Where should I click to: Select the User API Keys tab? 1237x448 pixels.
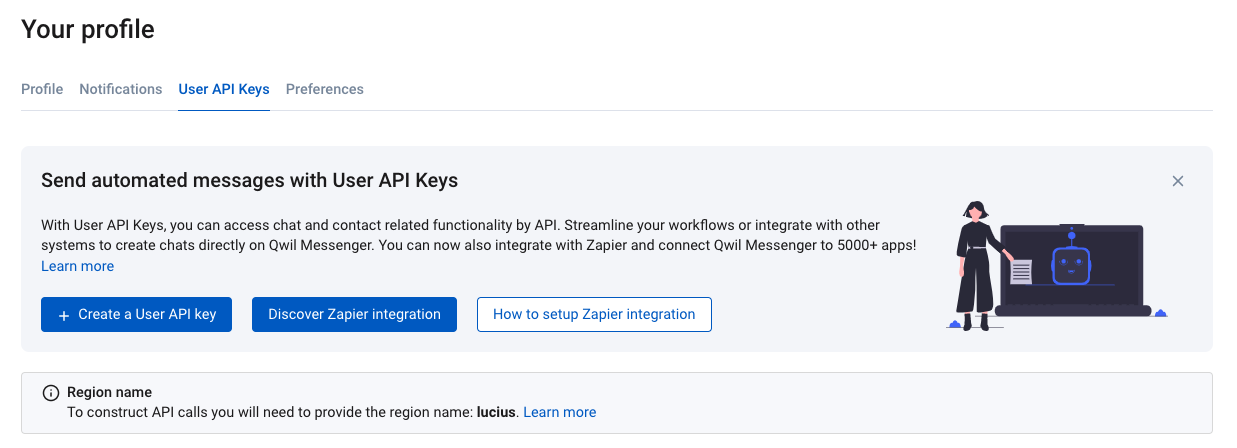(224, 89)
